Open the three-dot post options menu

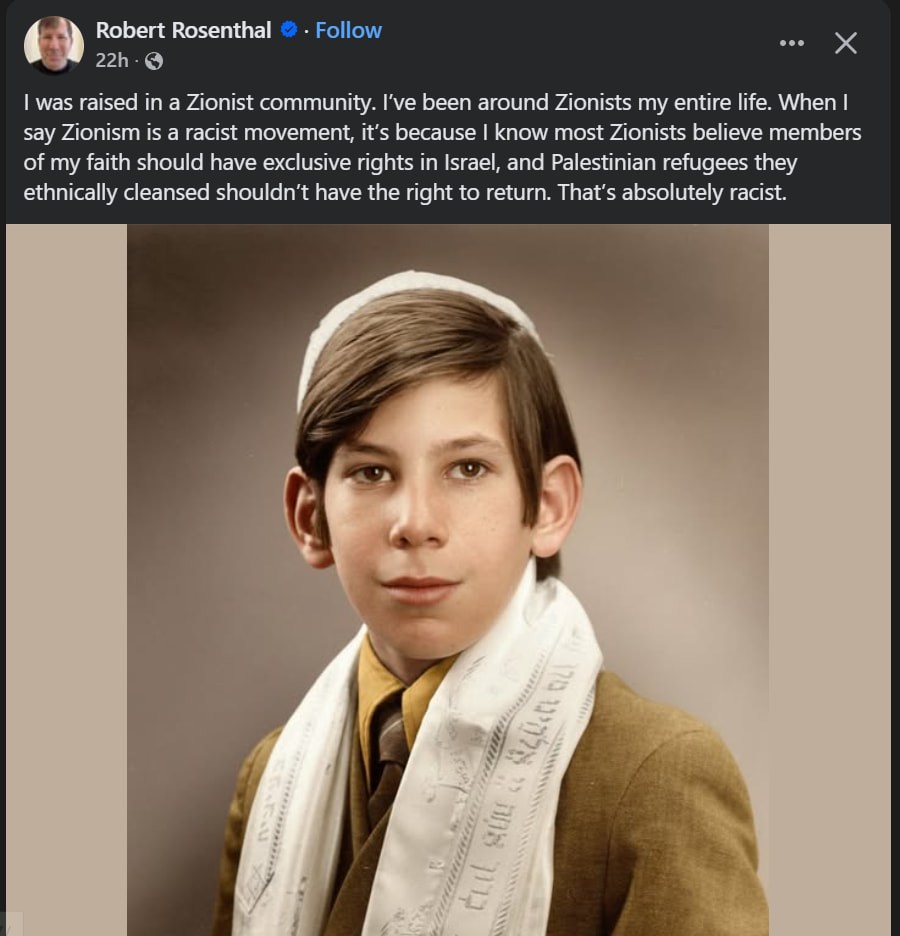click(791, 43)
